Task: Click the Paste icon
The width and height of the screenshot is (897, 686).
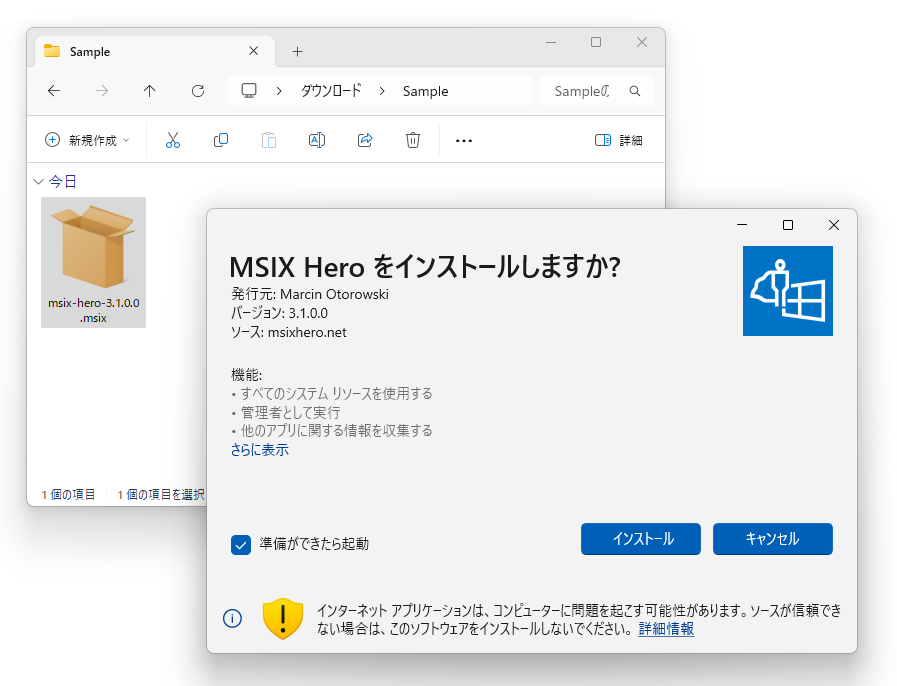Action: pos(268,140)
